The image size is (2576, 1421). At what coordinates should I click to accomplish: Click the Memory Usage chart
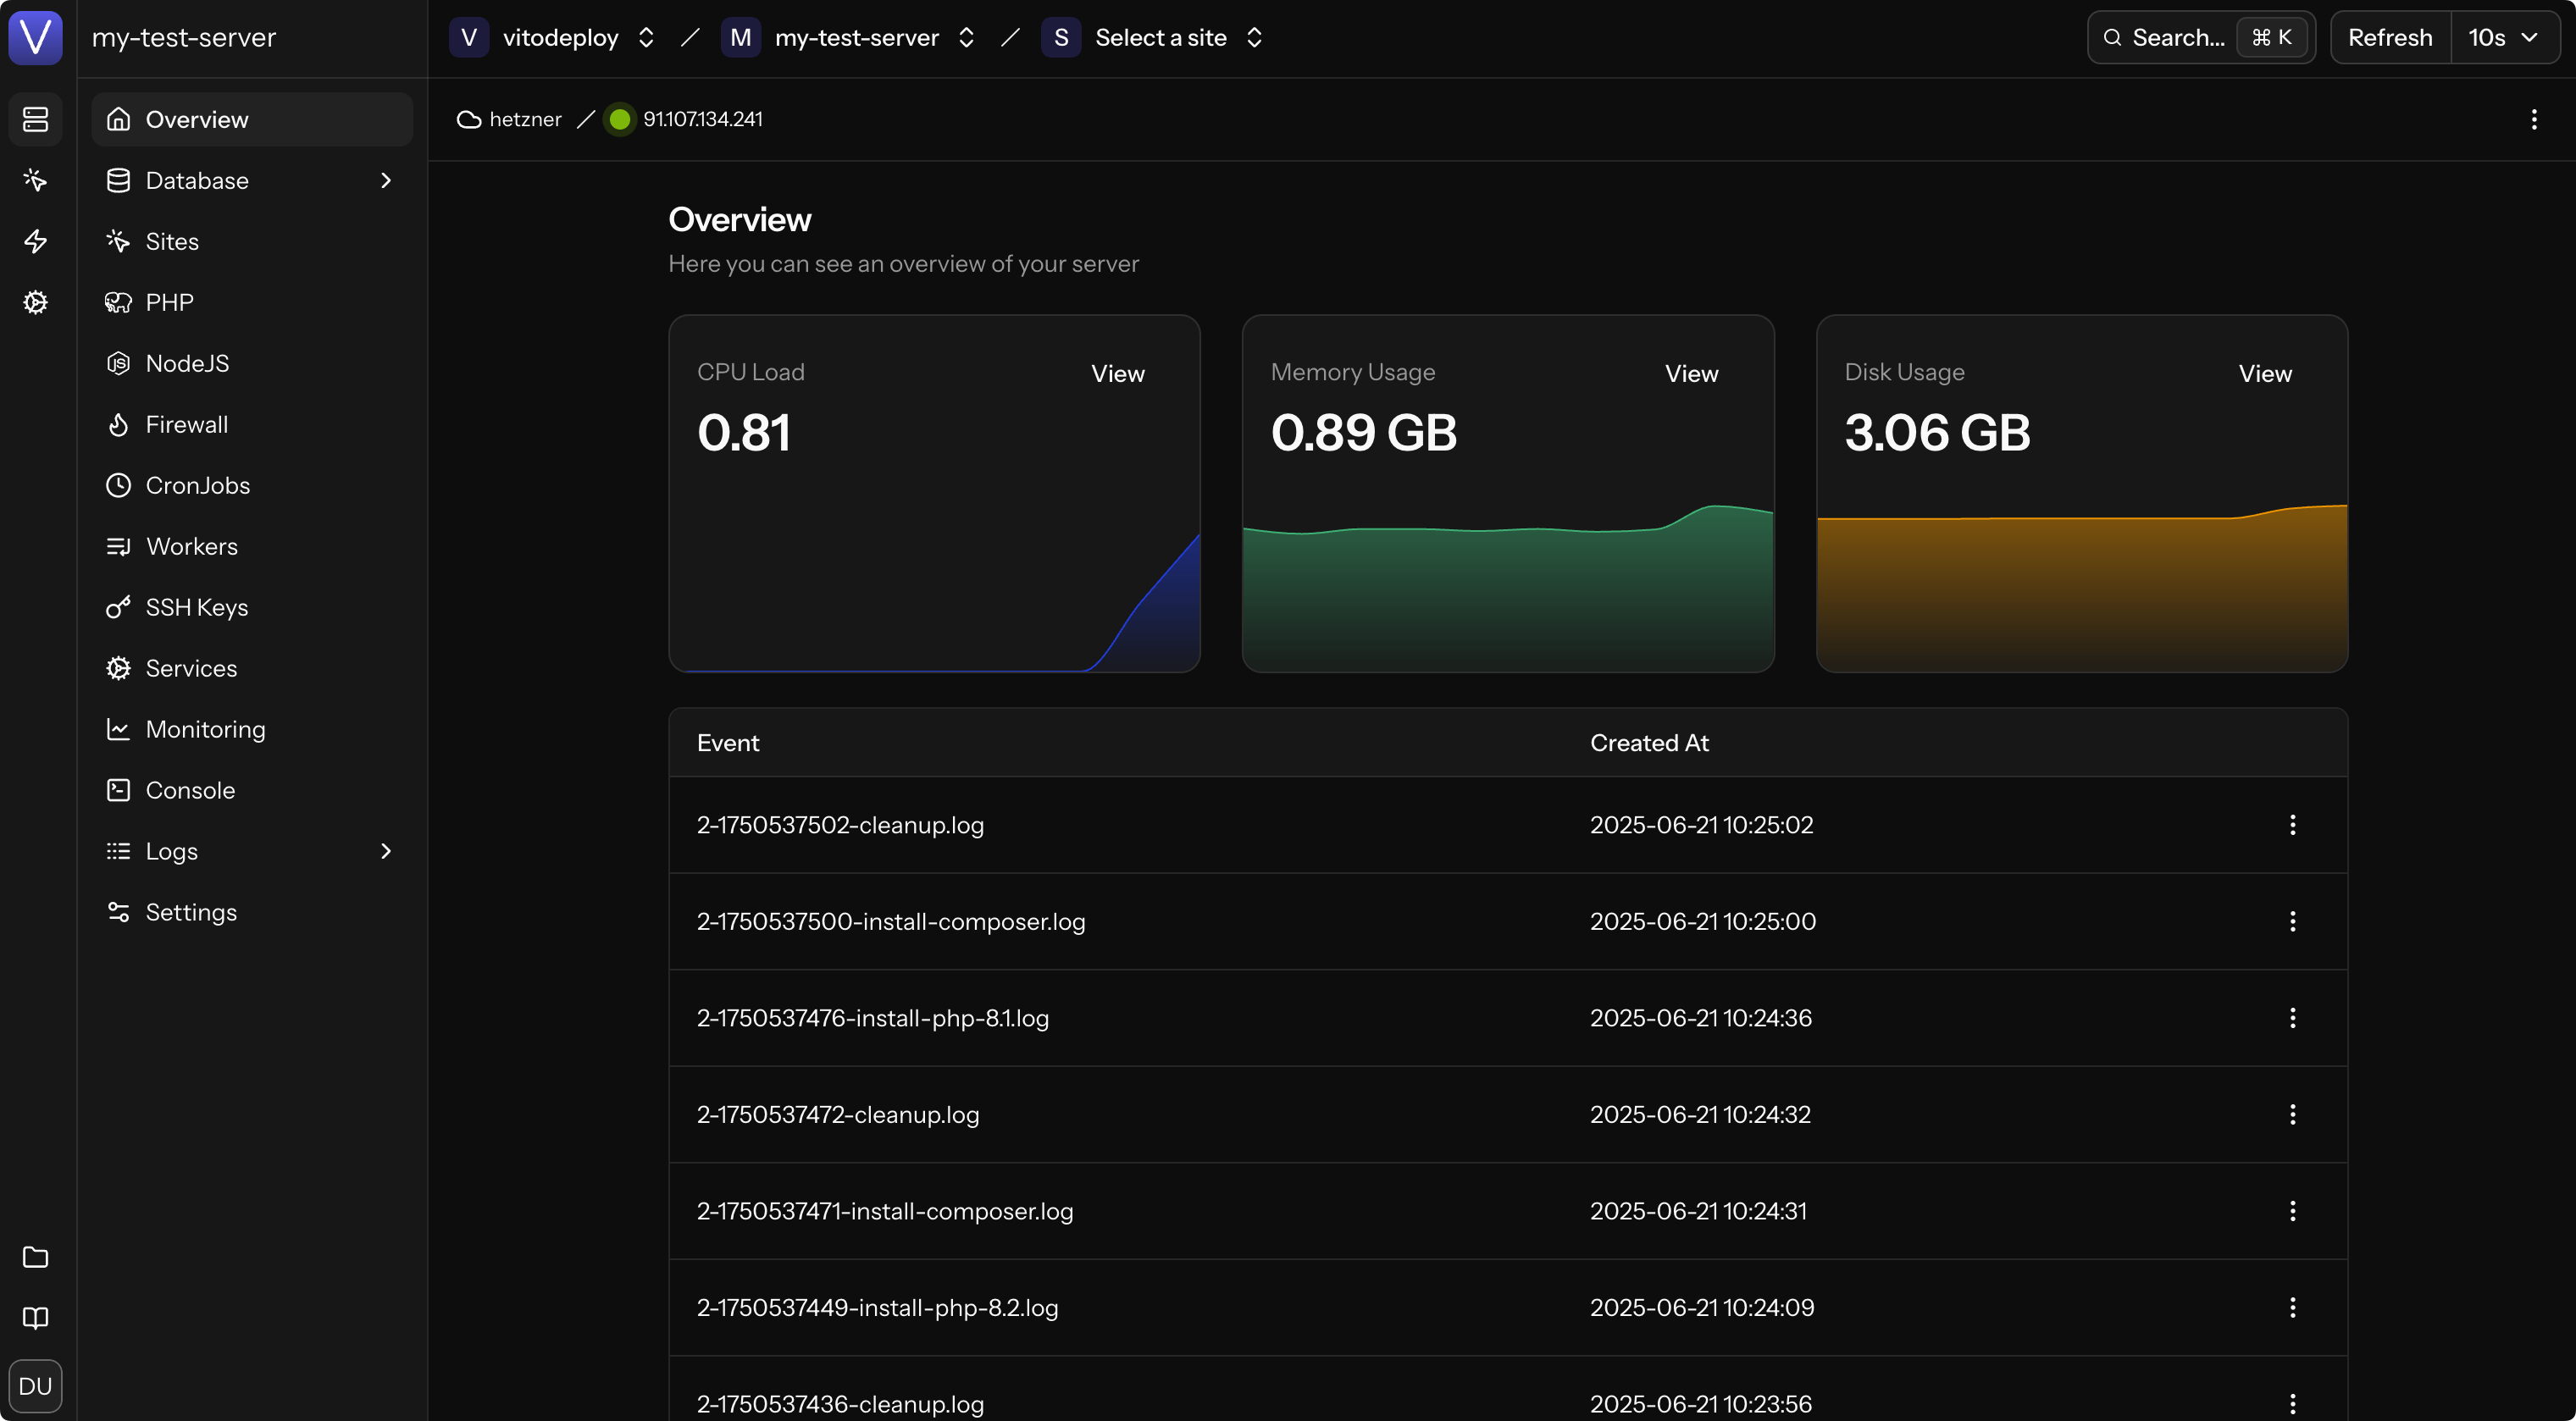[1508, 588]
